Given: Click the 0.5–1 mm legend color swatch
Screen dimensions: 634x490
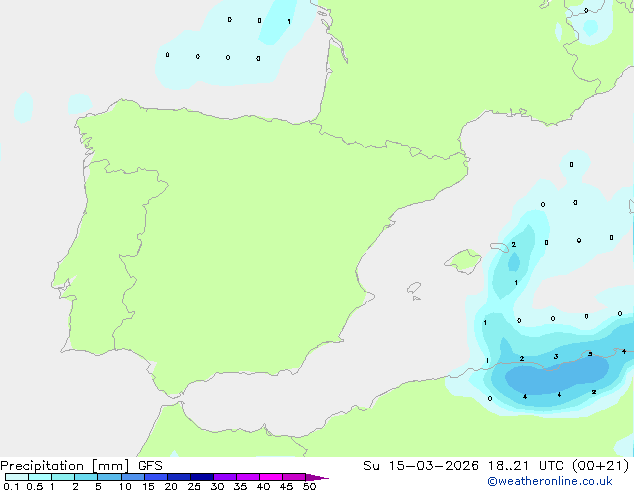Looking at the screenshot, I should tap(40, 477).
